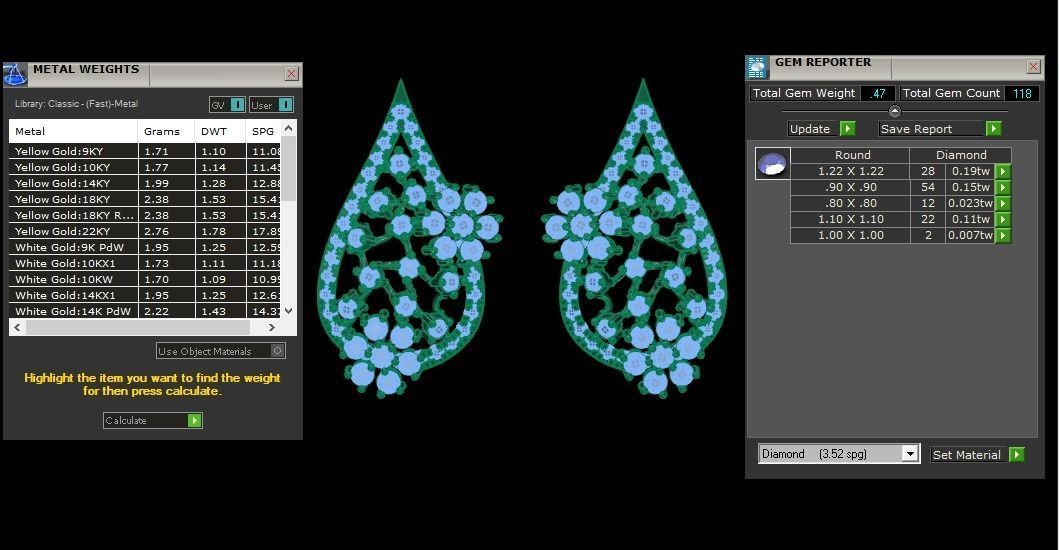1059x550 pixels.
Task: Close the Metal Weights panel
Action: click(291, 74)
